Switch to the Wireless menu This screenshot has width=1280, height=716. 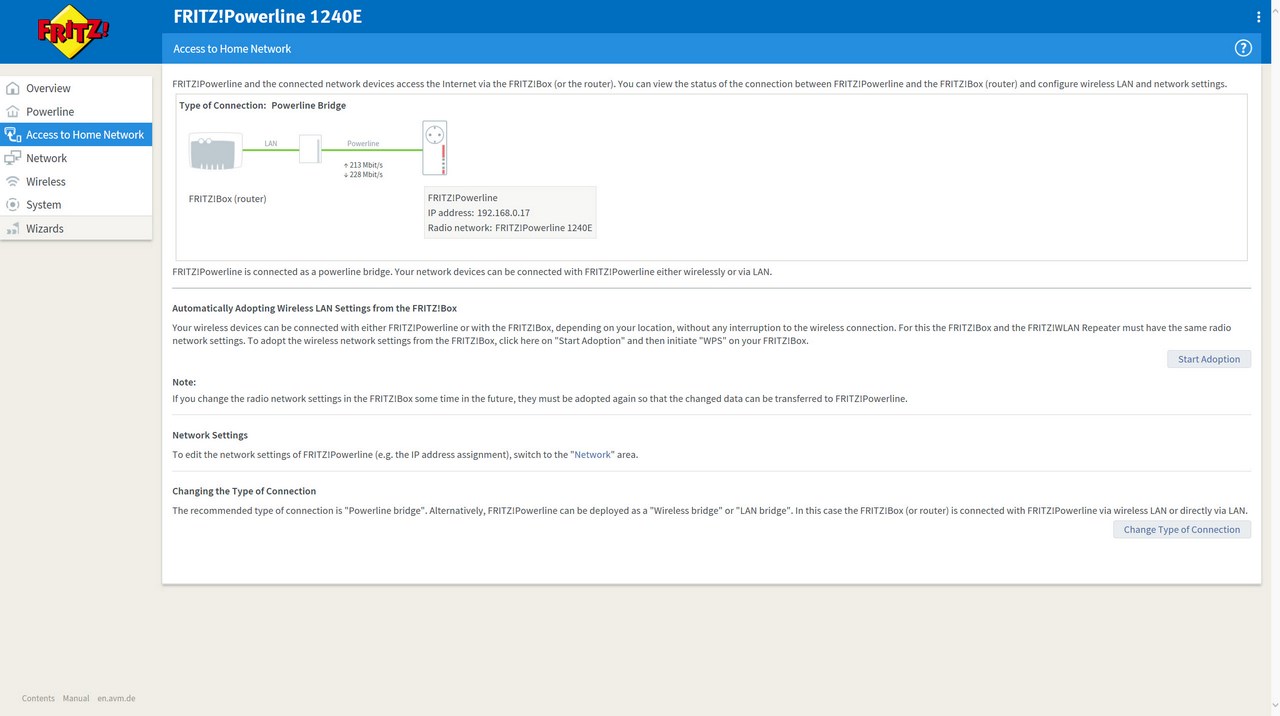click(x=76, y=181)
